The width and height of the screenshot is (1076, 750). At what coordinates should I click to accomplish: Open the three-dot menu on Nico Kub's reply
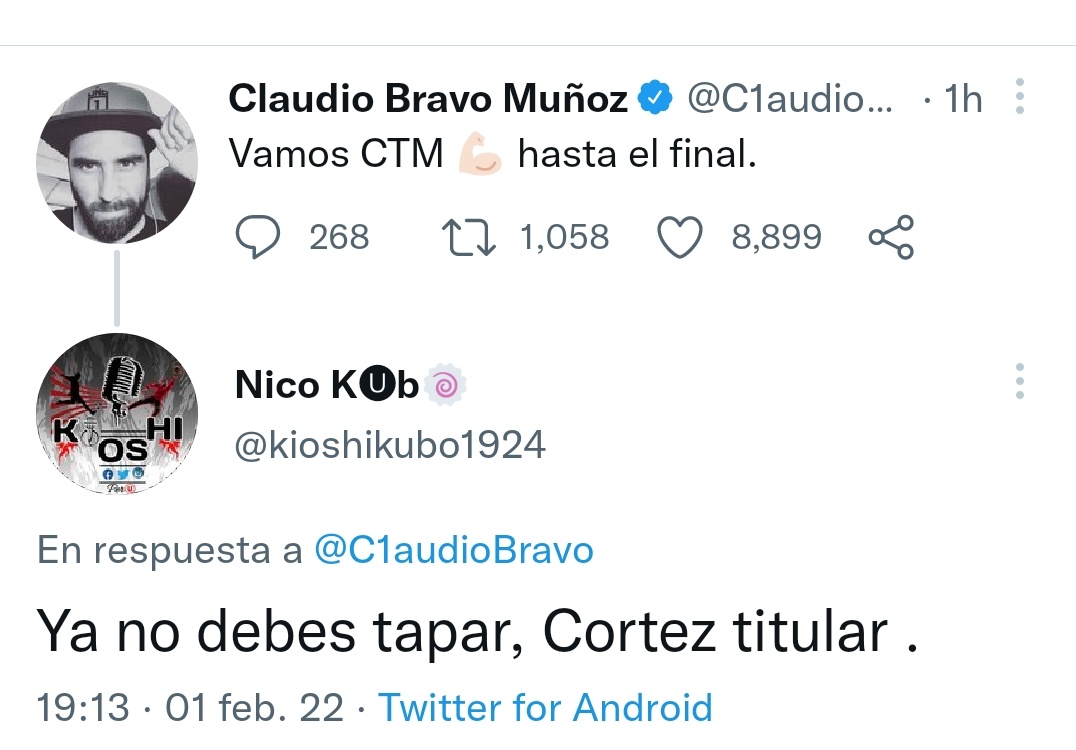click(1019, 381)
